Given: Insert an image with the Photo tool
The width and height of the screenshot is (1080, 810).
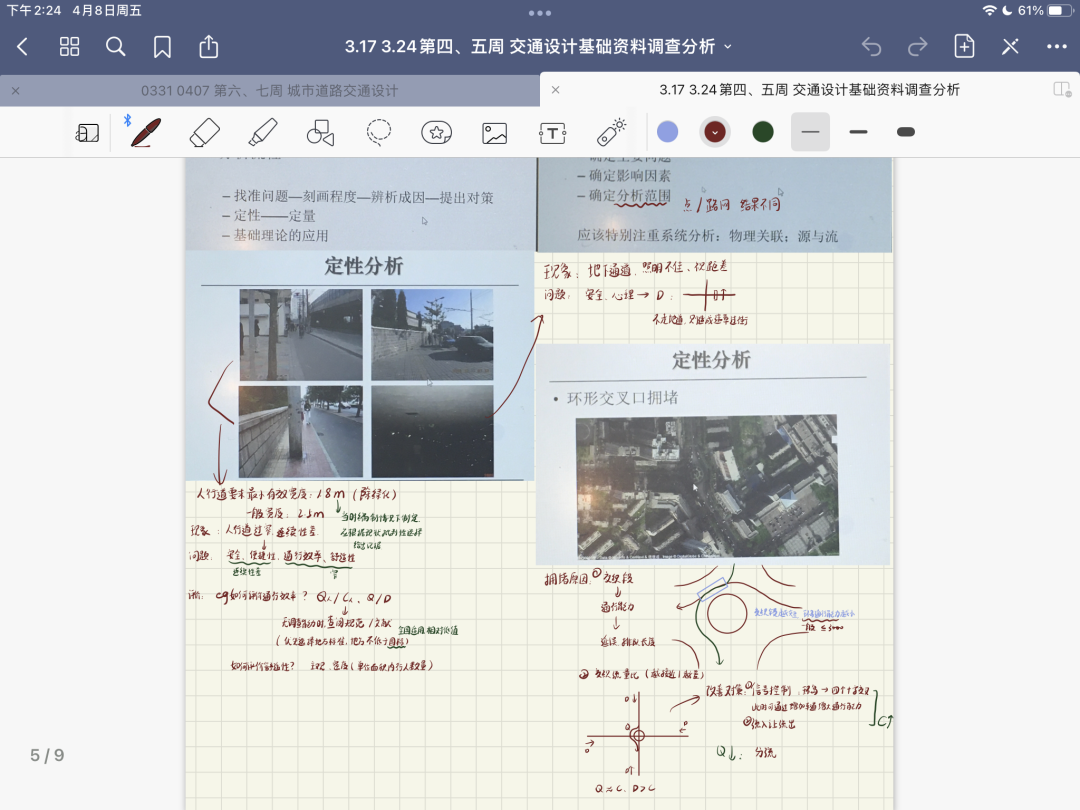Looking at the screenshot, I should pos(494,132).
